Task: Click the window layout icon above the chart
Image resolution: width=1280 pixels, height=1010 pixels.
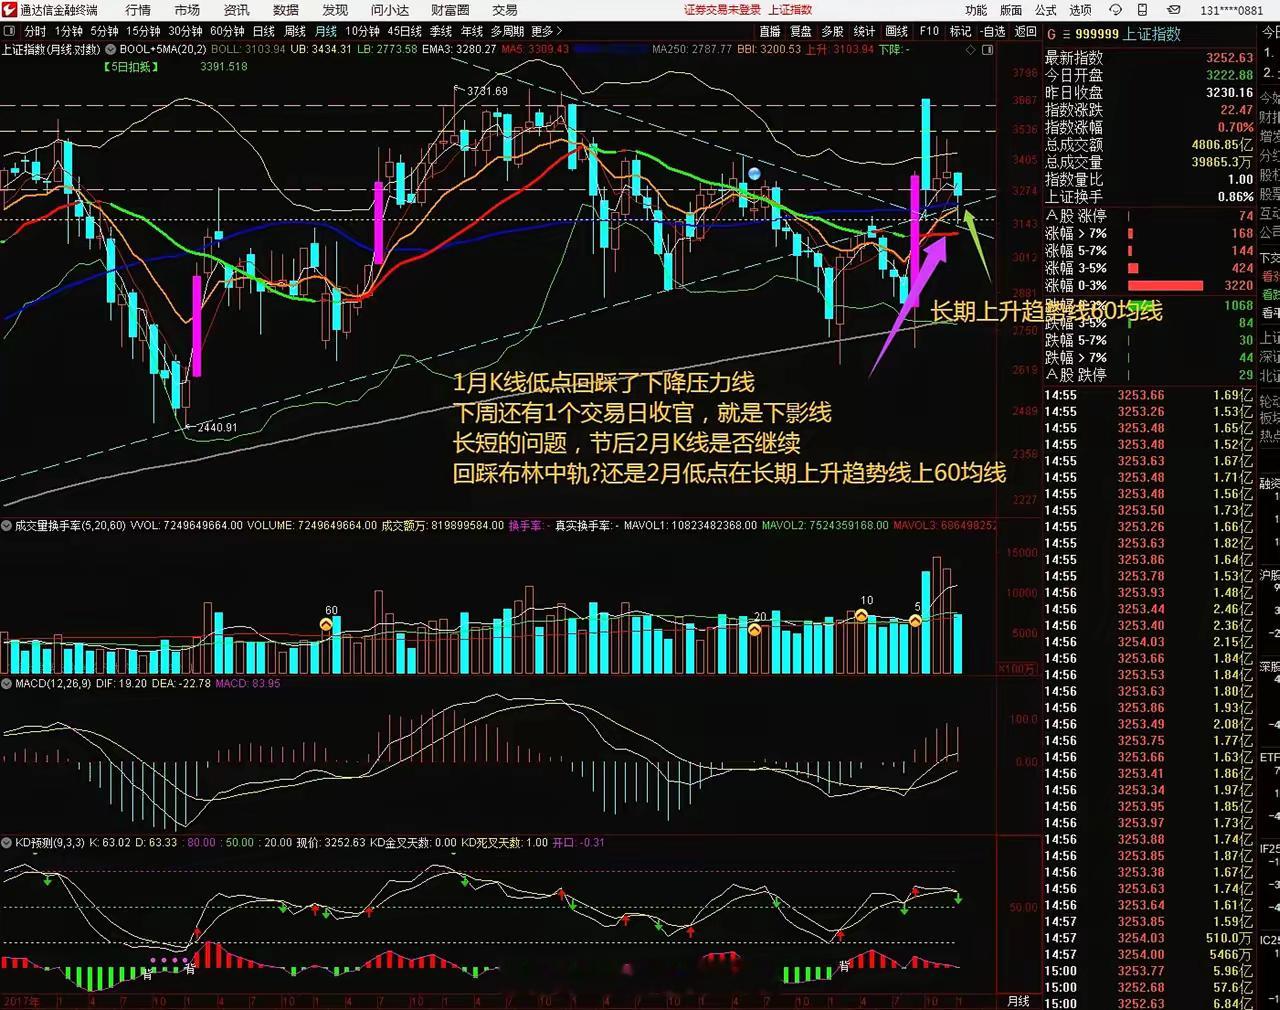Action: [x=987, y=49]
